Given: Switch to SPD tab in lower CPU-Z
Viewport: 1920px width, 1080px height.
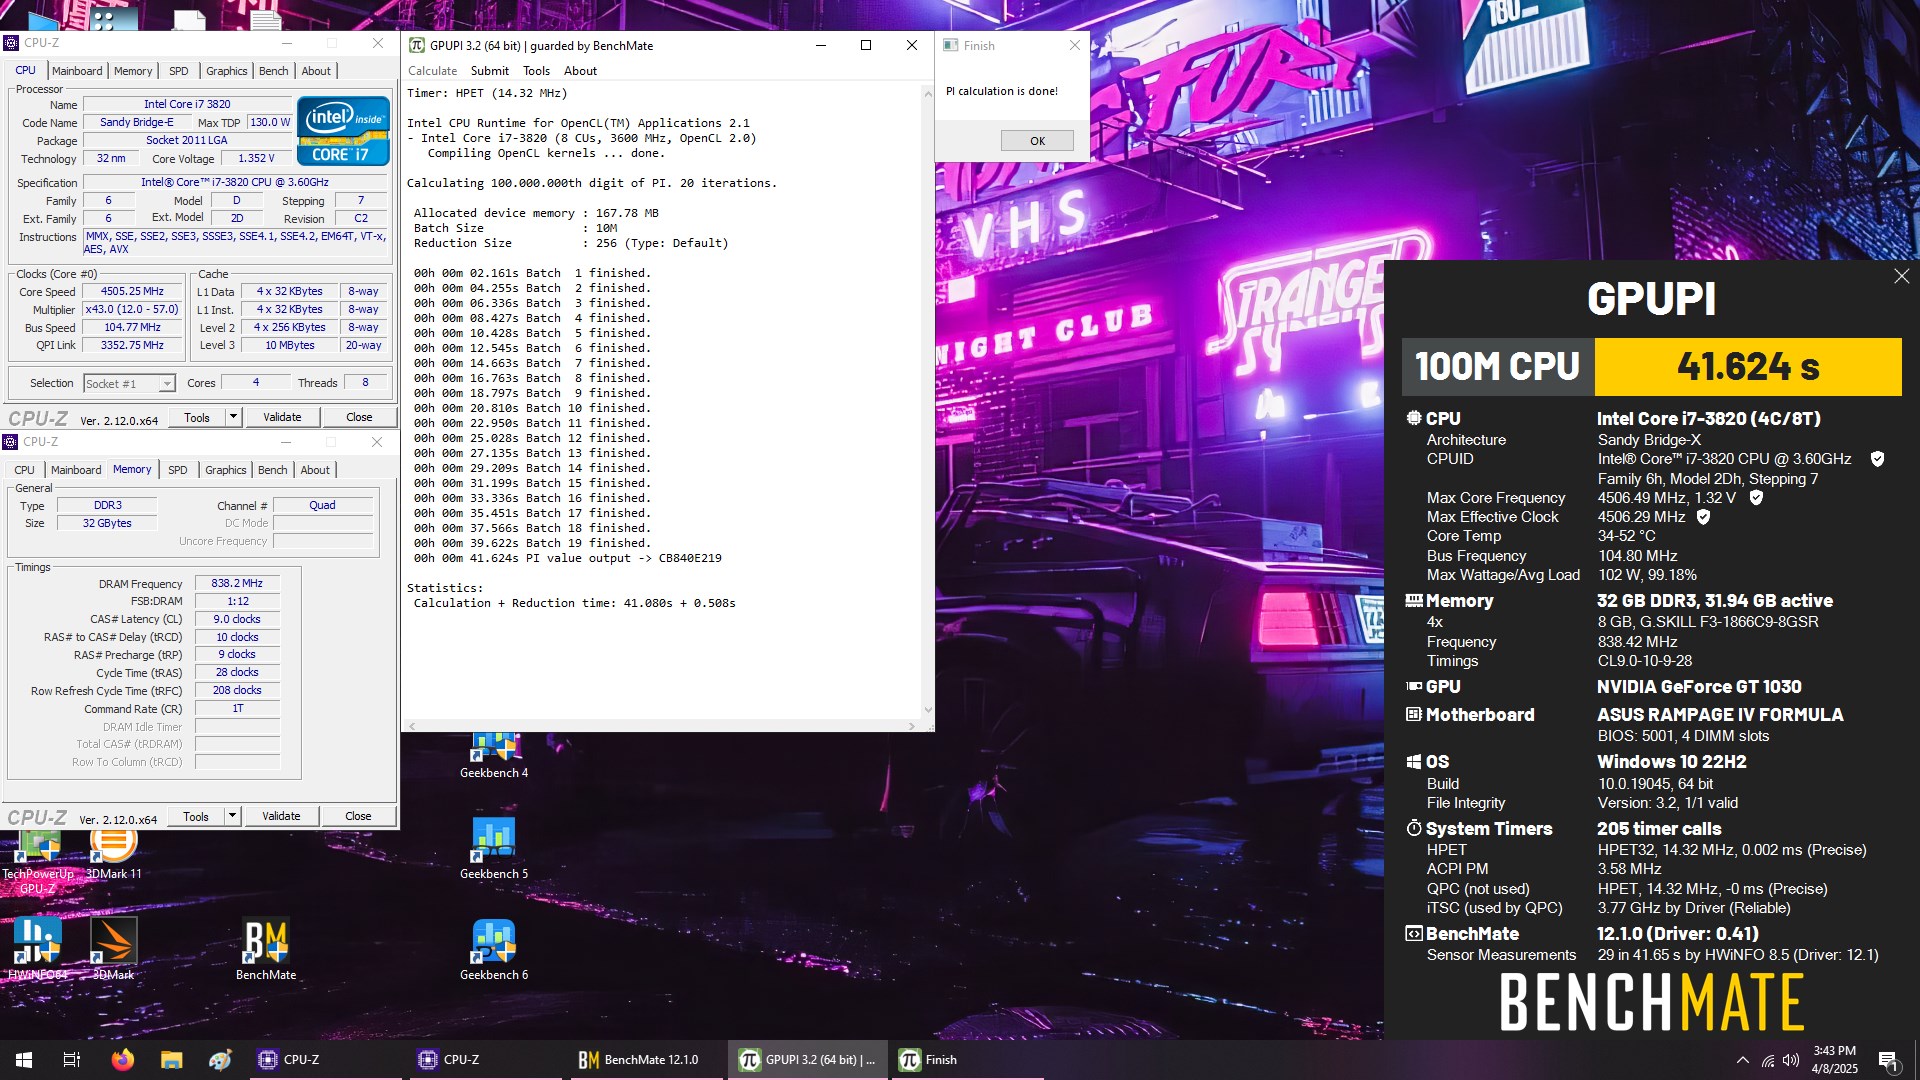Looking at the screenshot, I should pyautogui.click(x=178, y=470).
